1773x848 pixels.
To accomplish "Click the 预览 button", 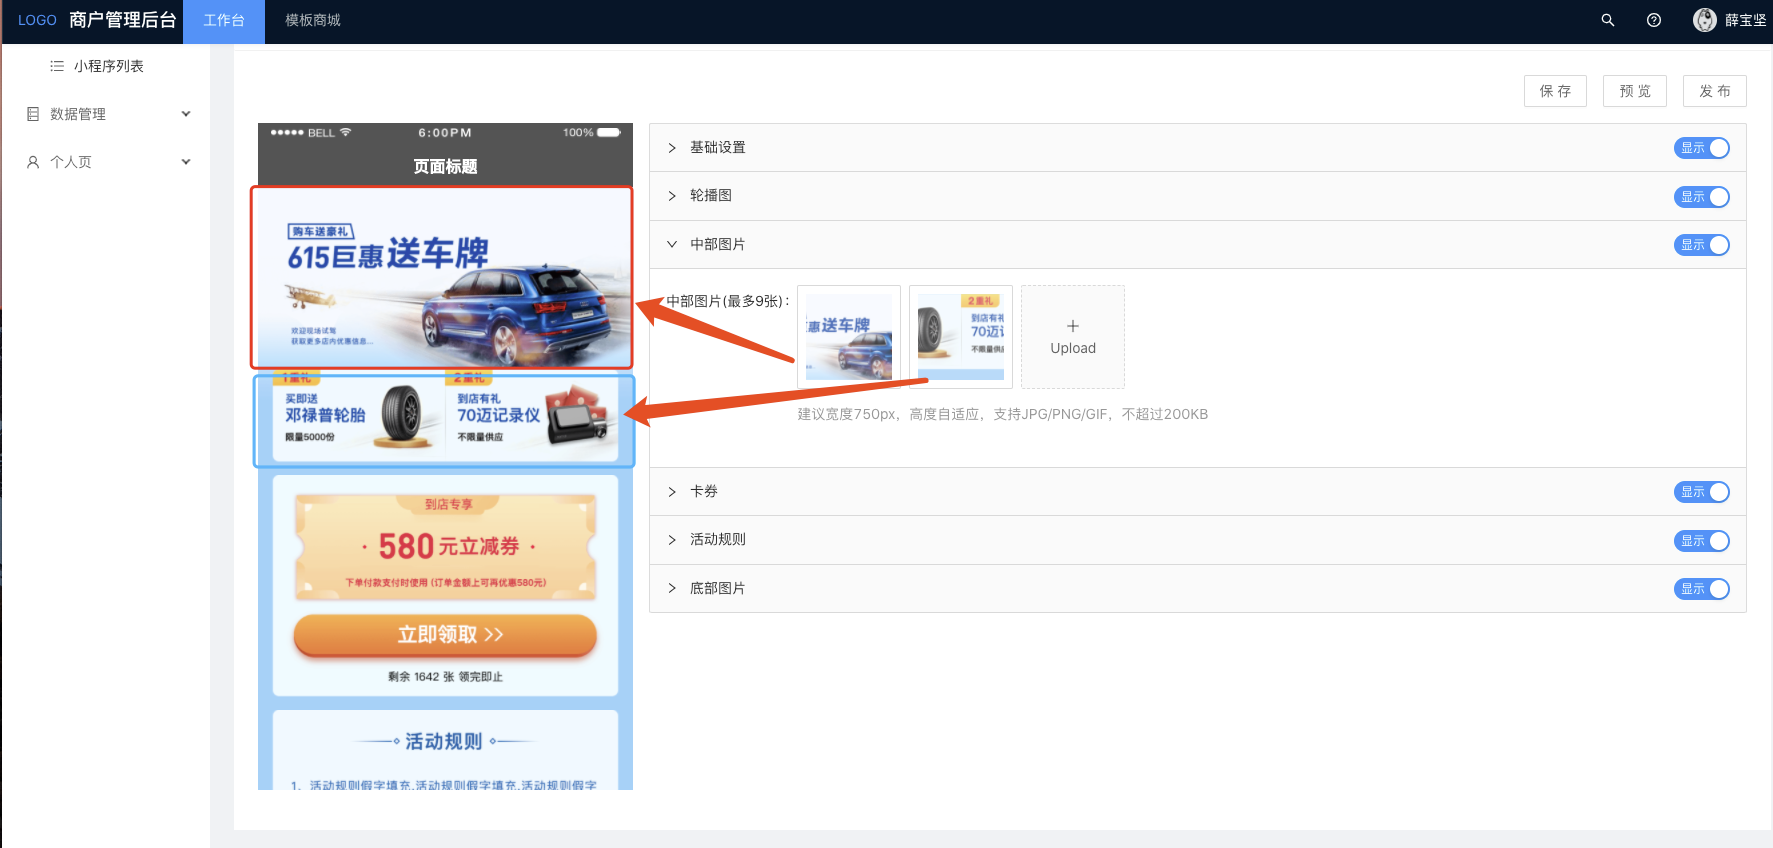I will click(x=1635, y=91).
